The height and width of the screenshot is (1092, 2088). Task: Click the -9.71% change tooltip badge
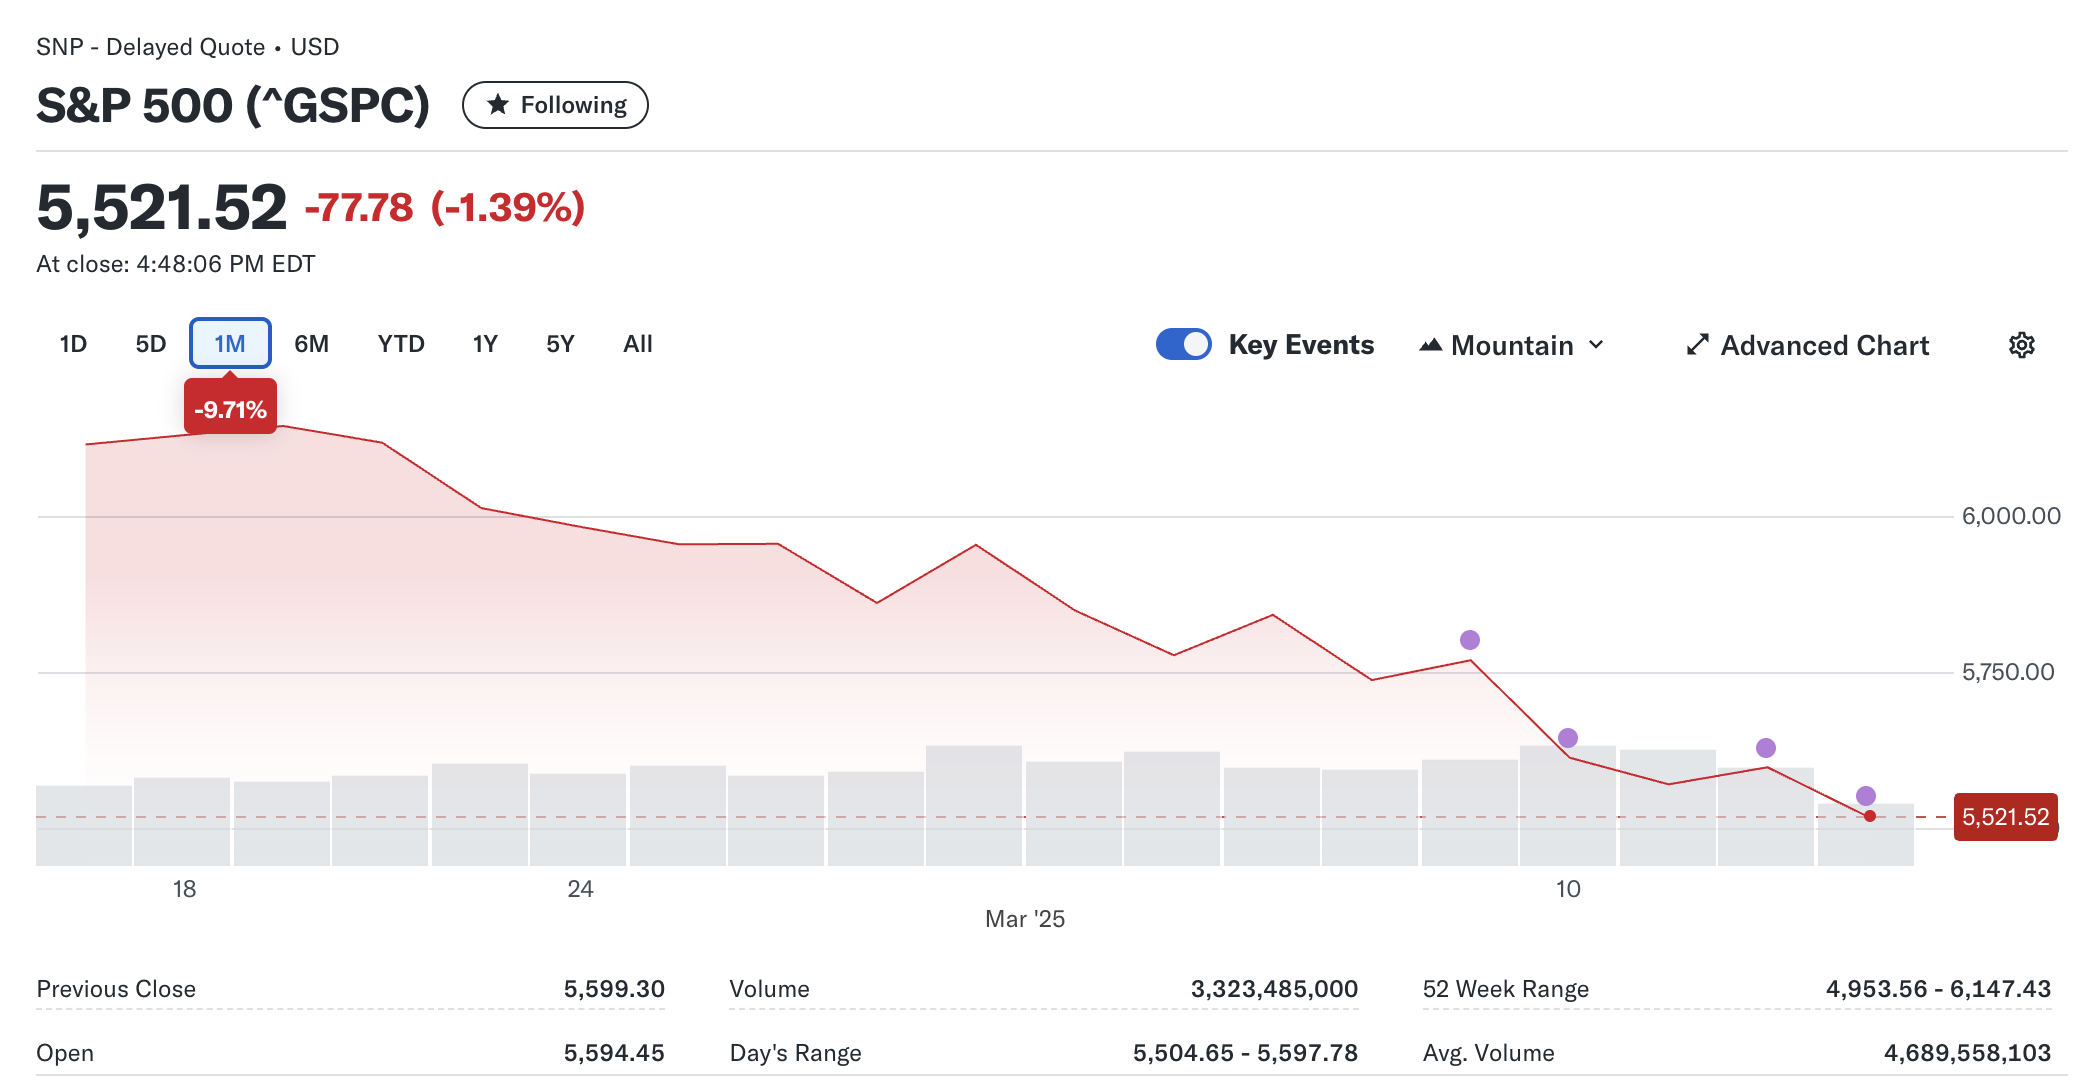(230, 410)
